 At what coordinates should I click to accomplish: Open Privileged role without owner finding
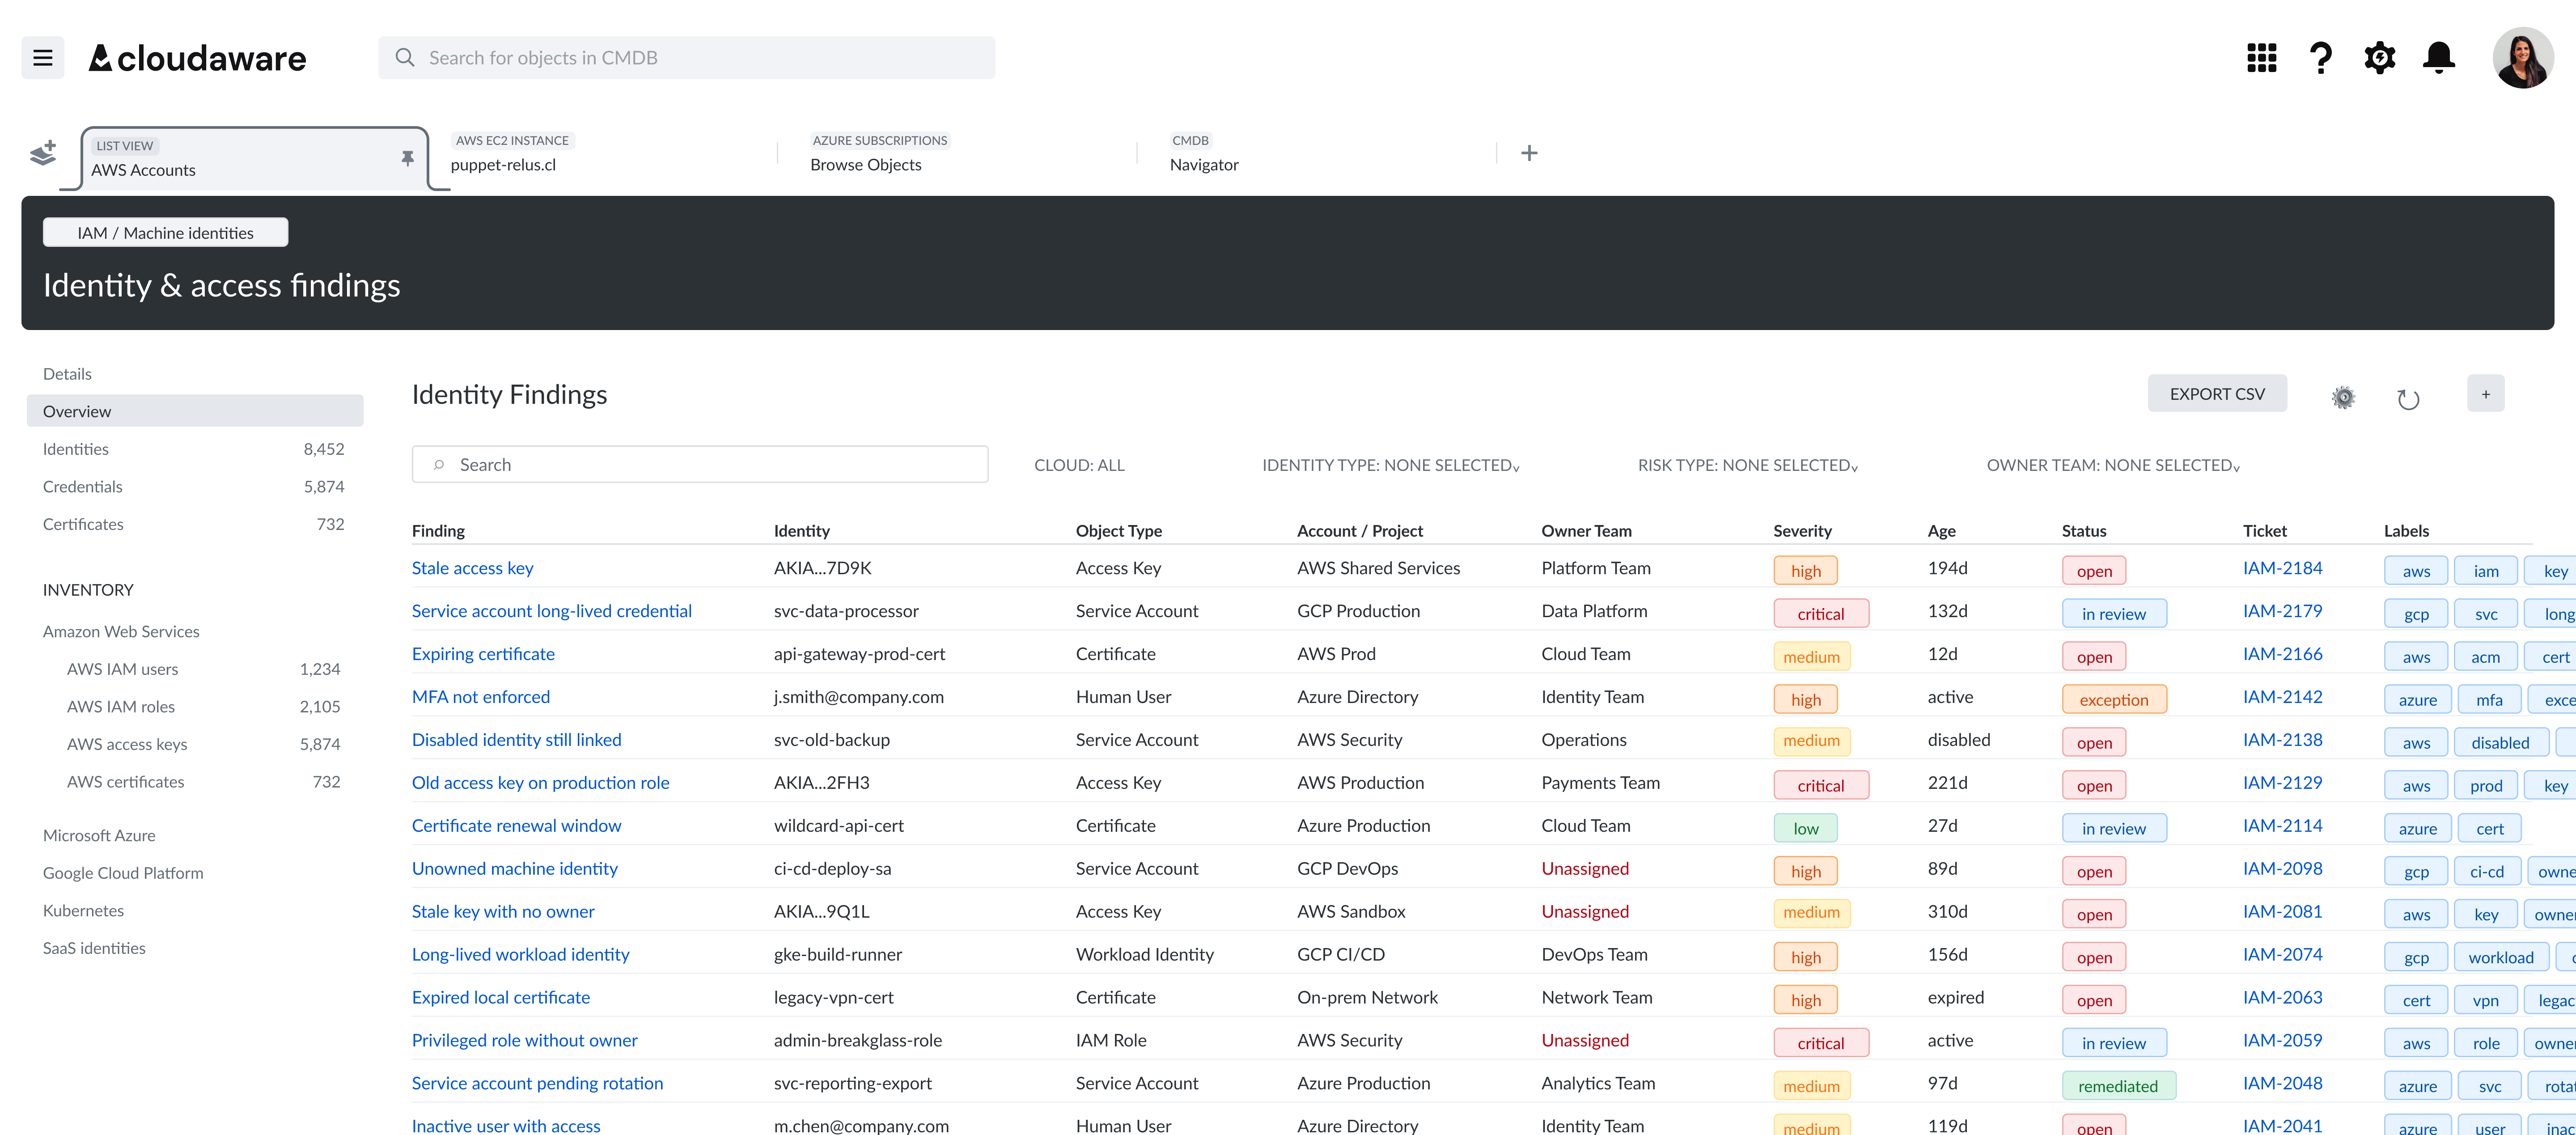pos(525,1041)
